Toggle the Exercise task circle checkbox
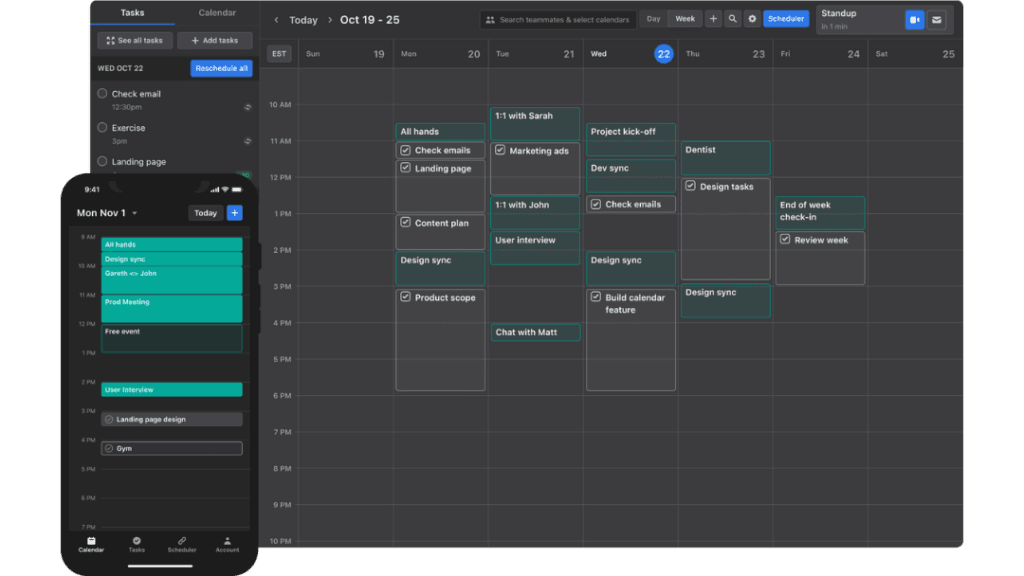The image size is (1024, 576). [102, 127]
